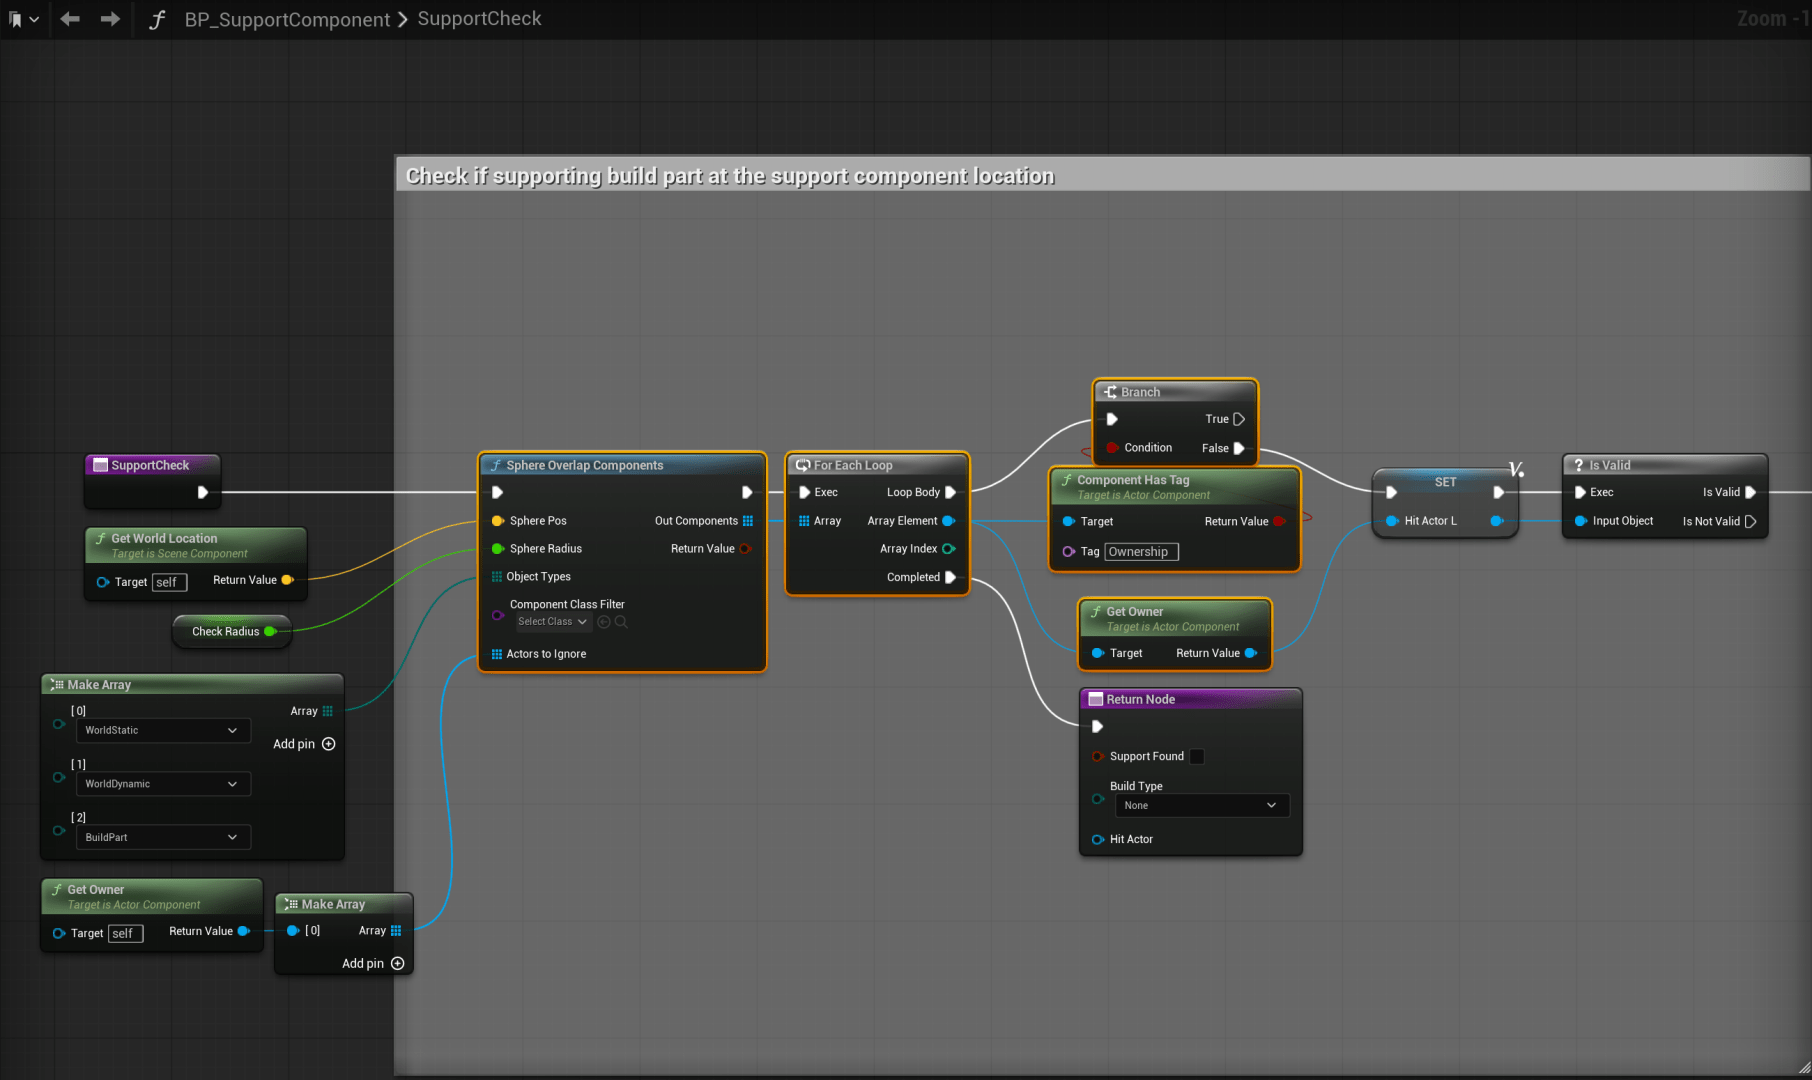This screenshot has height=1080, width=1812.
Task: Open the Select Class filter dropdown
Action: click(x=553, y=622)
